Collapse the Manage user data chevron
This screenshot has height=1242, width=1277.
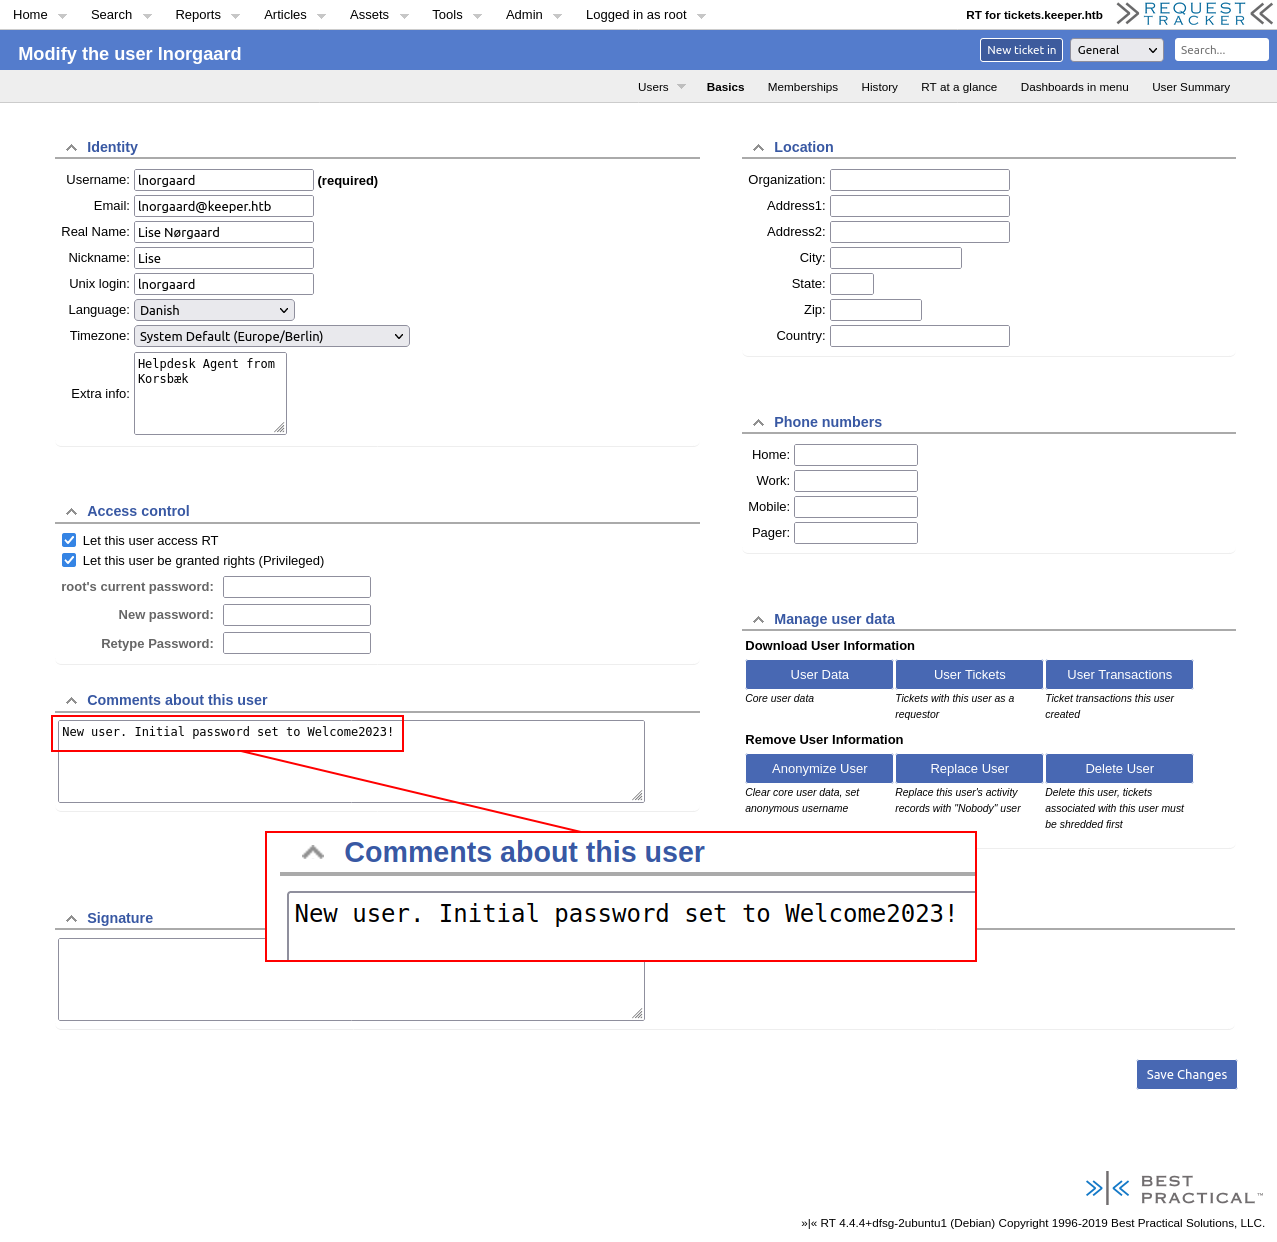tap(758, 620)
